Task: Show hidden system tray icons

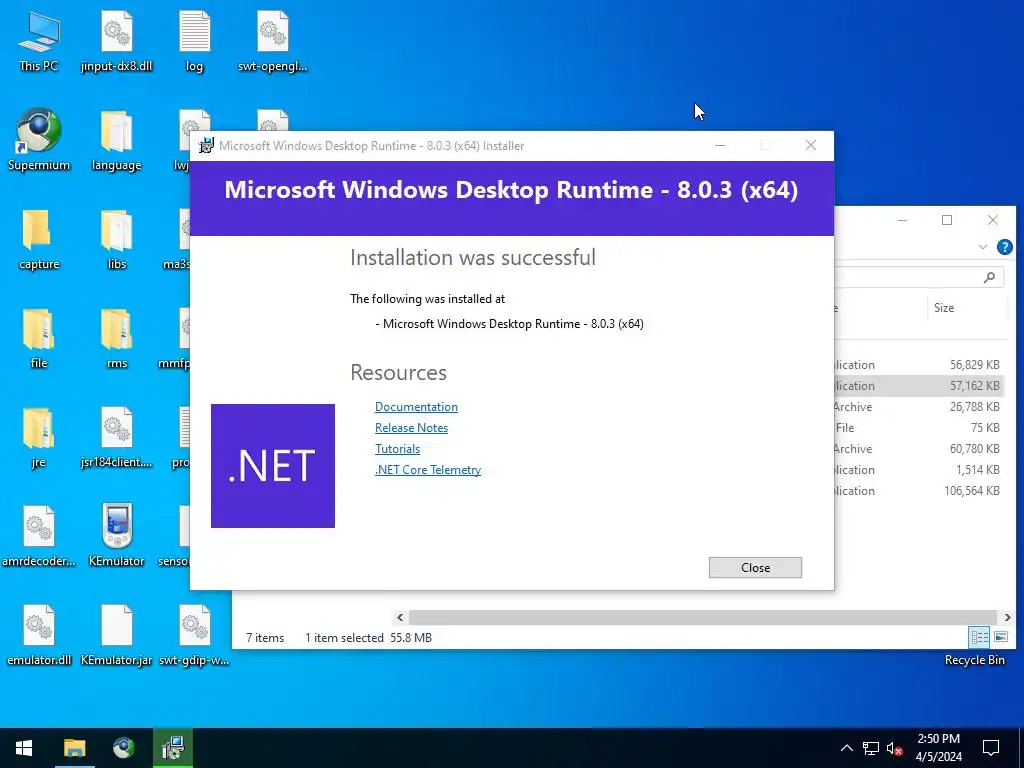Action: 846,748
